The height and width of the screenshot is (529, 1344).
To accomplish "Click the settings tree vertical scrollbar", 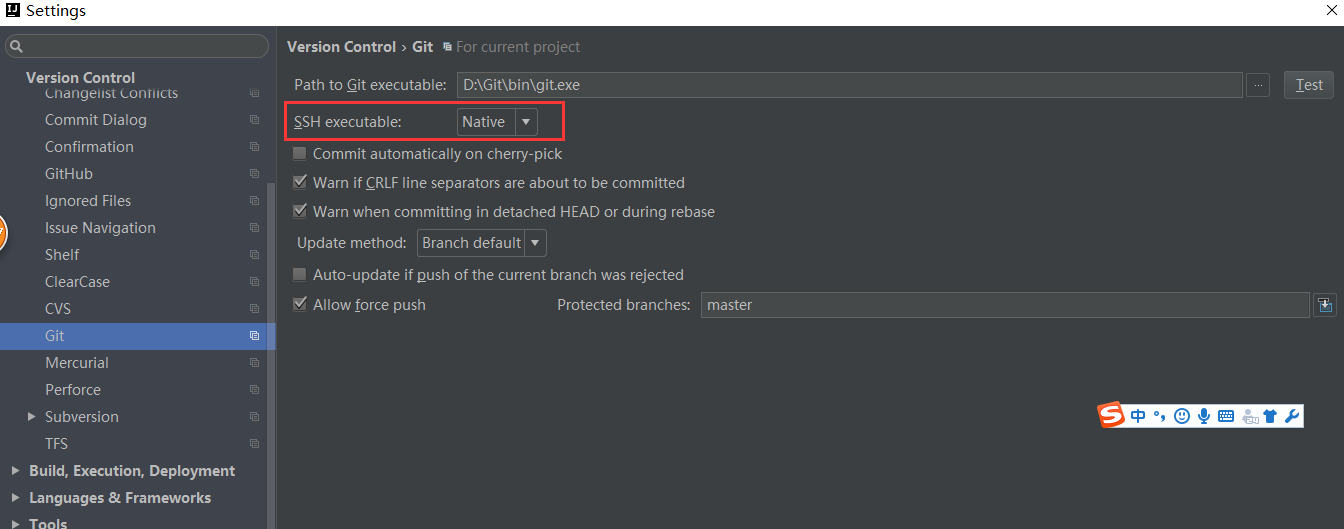I will 271,355.
